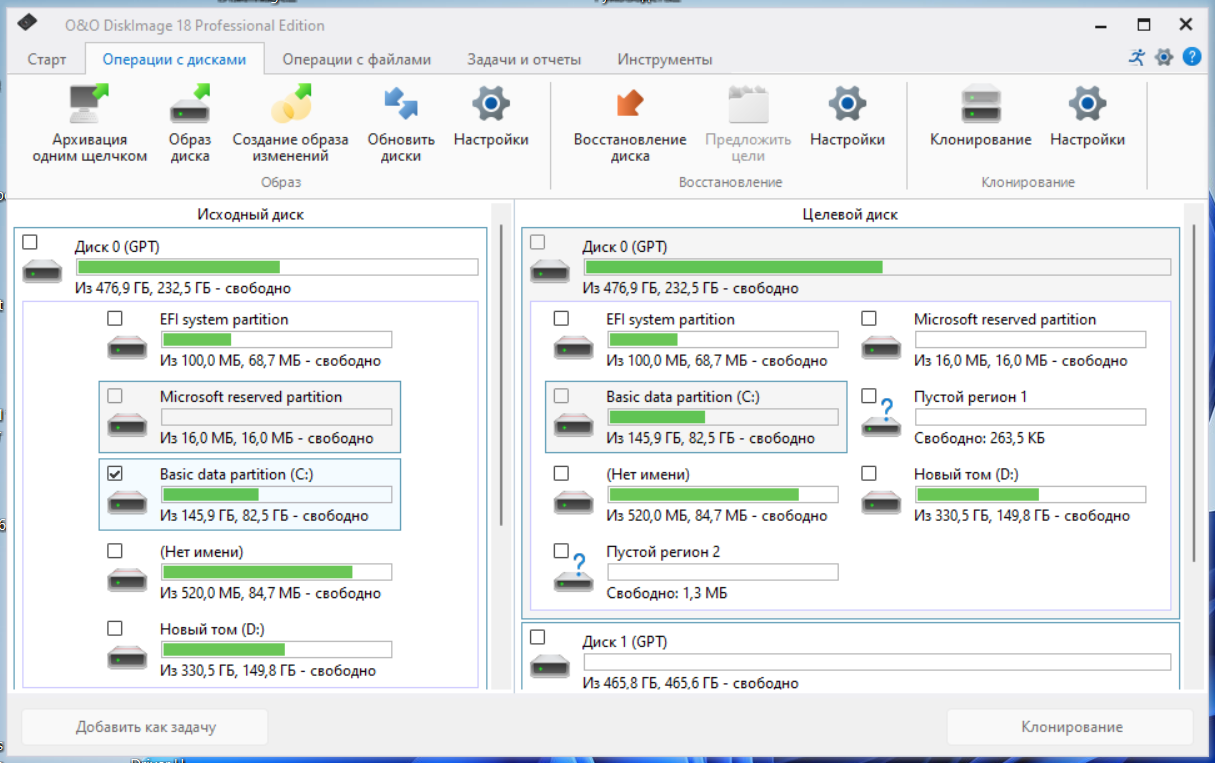
Task: Check target (Нет имени) partition checkbox
Action: 561,473
